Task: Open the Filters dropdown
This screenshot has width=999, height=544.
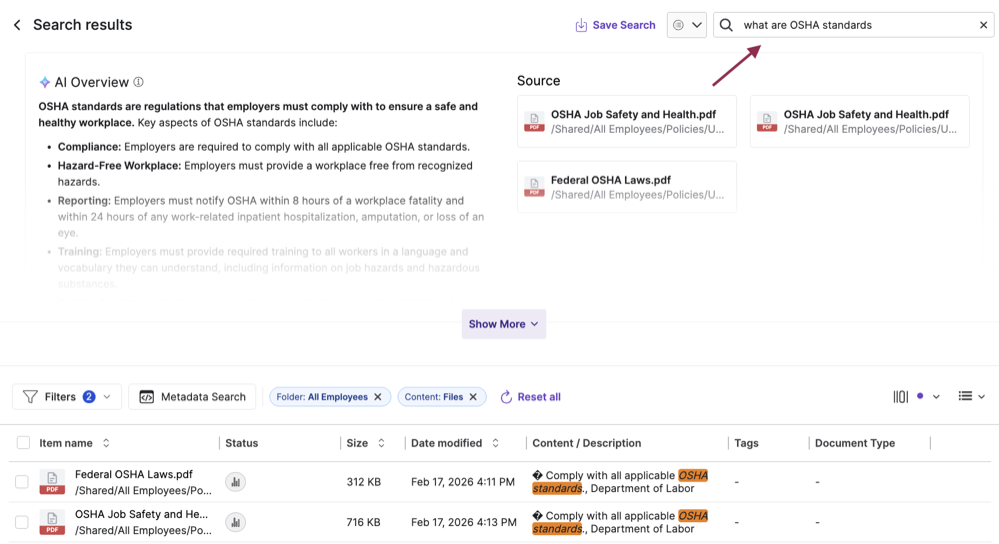Action: click(x=67, y=397)
